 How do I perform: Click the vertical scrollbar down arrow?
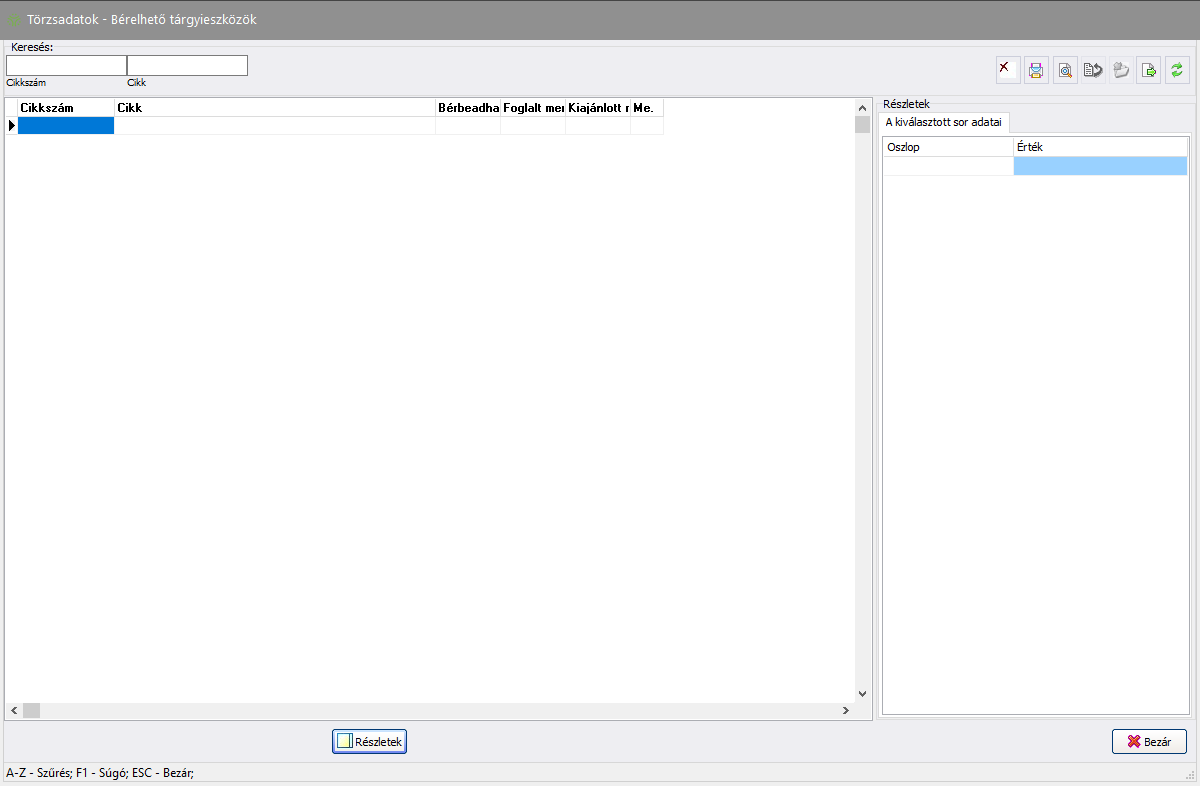coord(862,693)
